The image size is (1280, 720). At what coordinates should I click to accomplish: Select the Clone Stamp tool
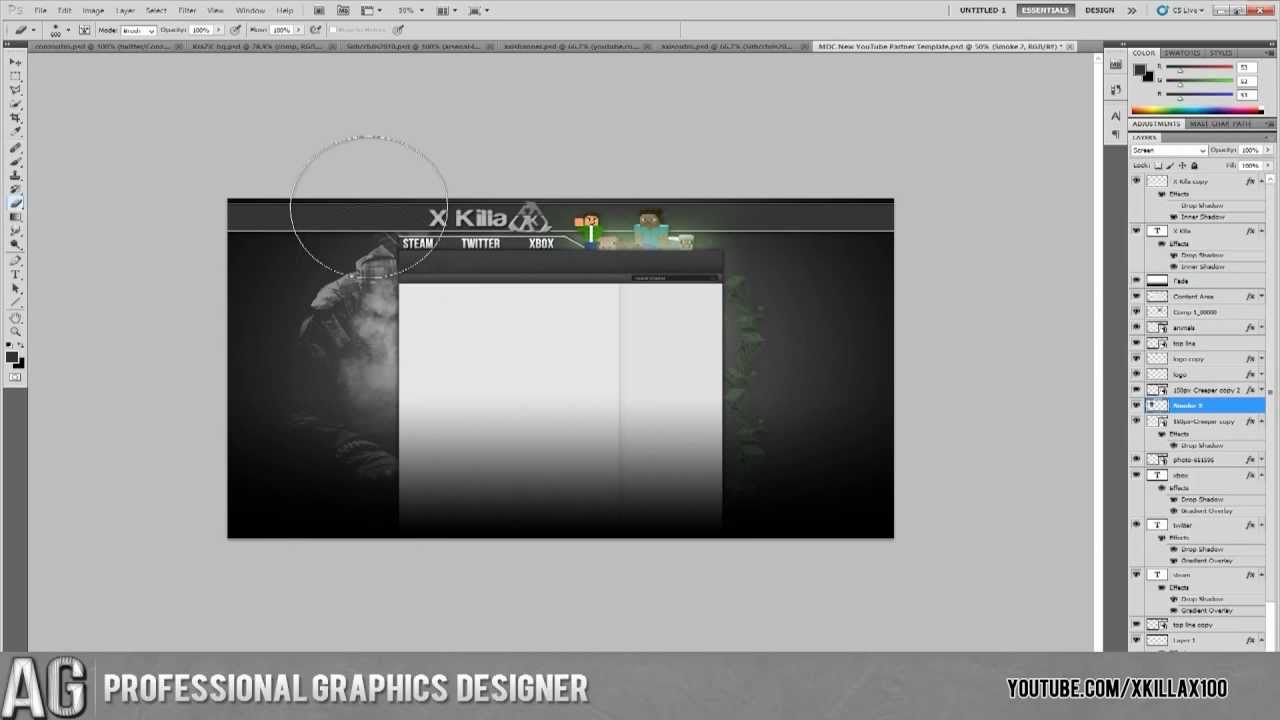click(15, 176)
